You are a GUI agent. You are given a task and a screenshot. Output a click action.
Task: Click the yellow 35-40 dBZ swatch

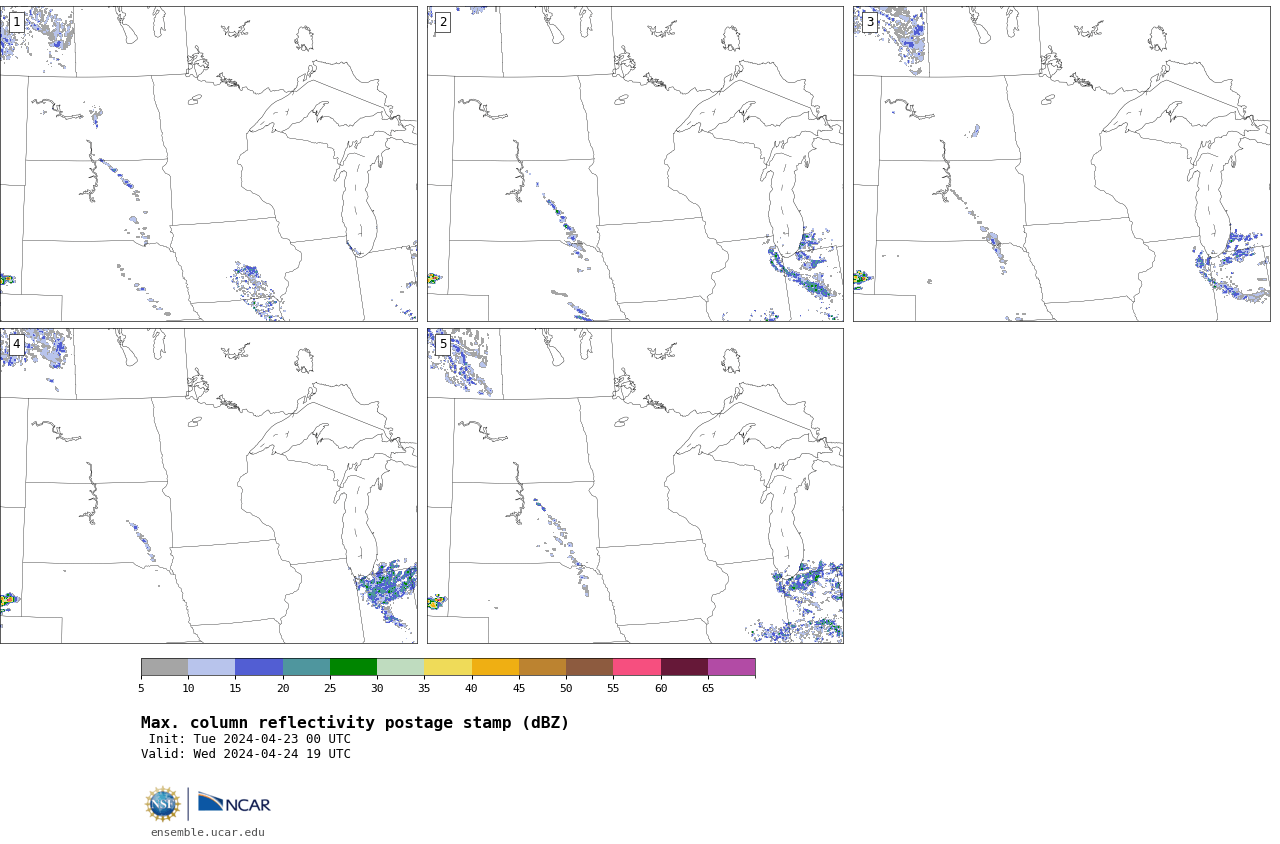448,667
